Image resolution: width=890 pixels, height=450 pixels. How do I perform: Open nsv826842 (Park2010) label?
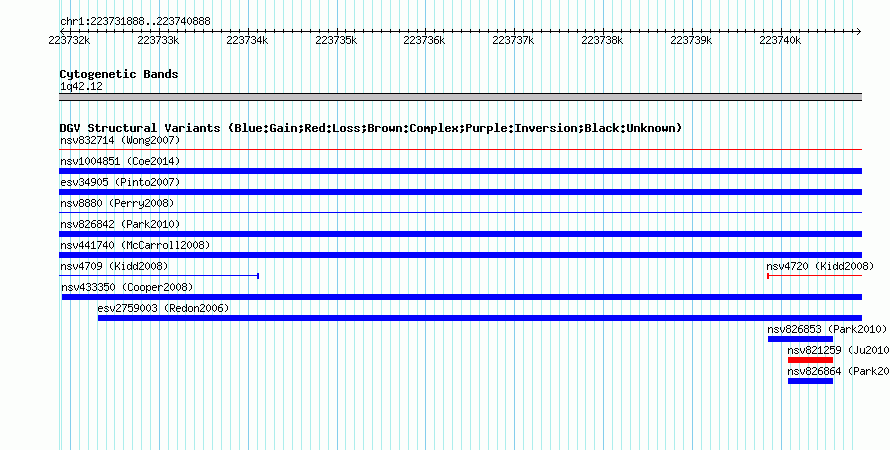(x=120, y=224)
